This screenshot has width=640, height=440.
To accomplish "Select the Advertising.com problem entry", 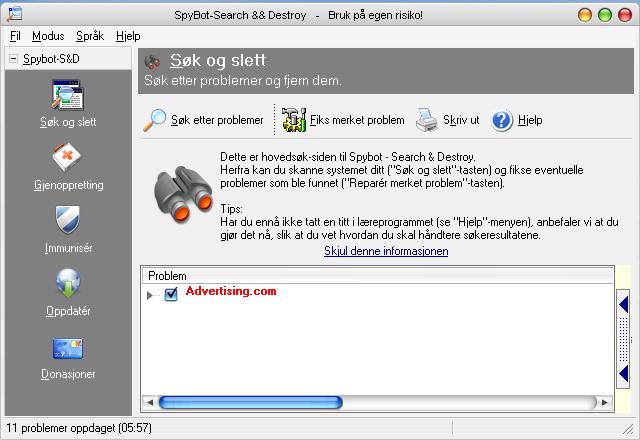I will pyautogui.click(x=231, y=291).
